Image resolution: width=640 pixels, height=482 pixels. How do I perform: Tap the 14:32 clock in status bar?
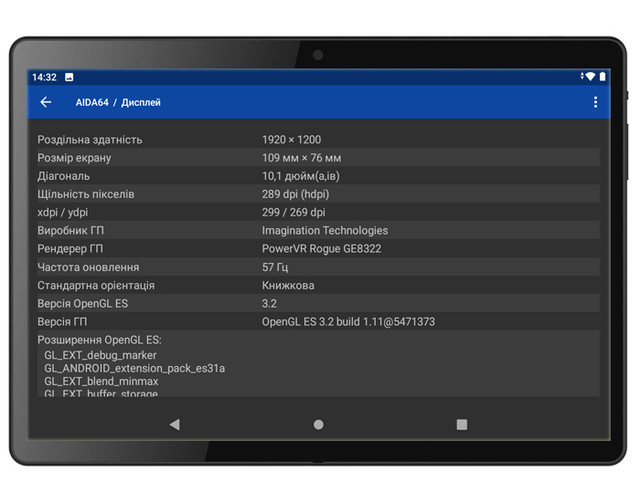(44, 77)
